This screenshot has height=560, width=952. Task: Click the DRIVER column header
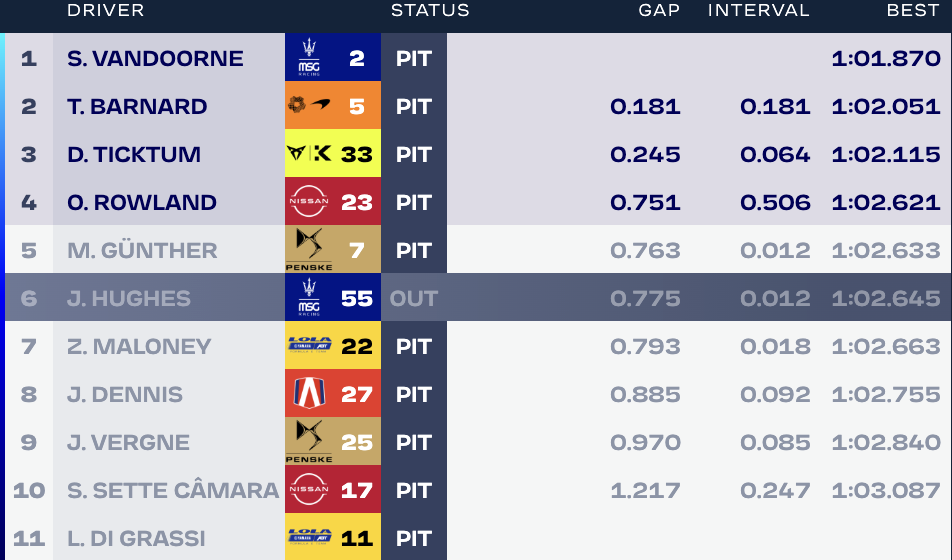106,10
